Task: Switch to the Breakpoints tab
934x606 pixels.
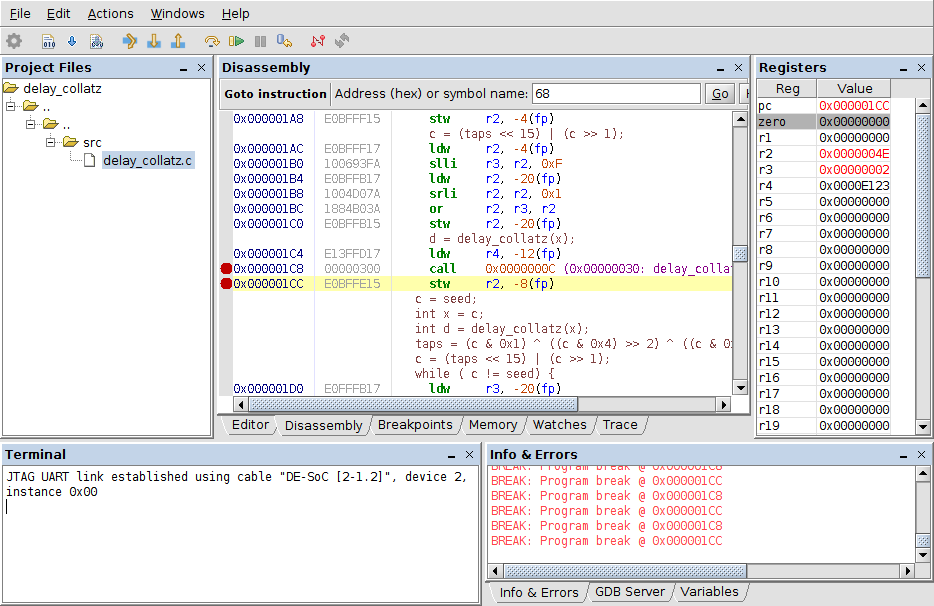Action: 415,425
